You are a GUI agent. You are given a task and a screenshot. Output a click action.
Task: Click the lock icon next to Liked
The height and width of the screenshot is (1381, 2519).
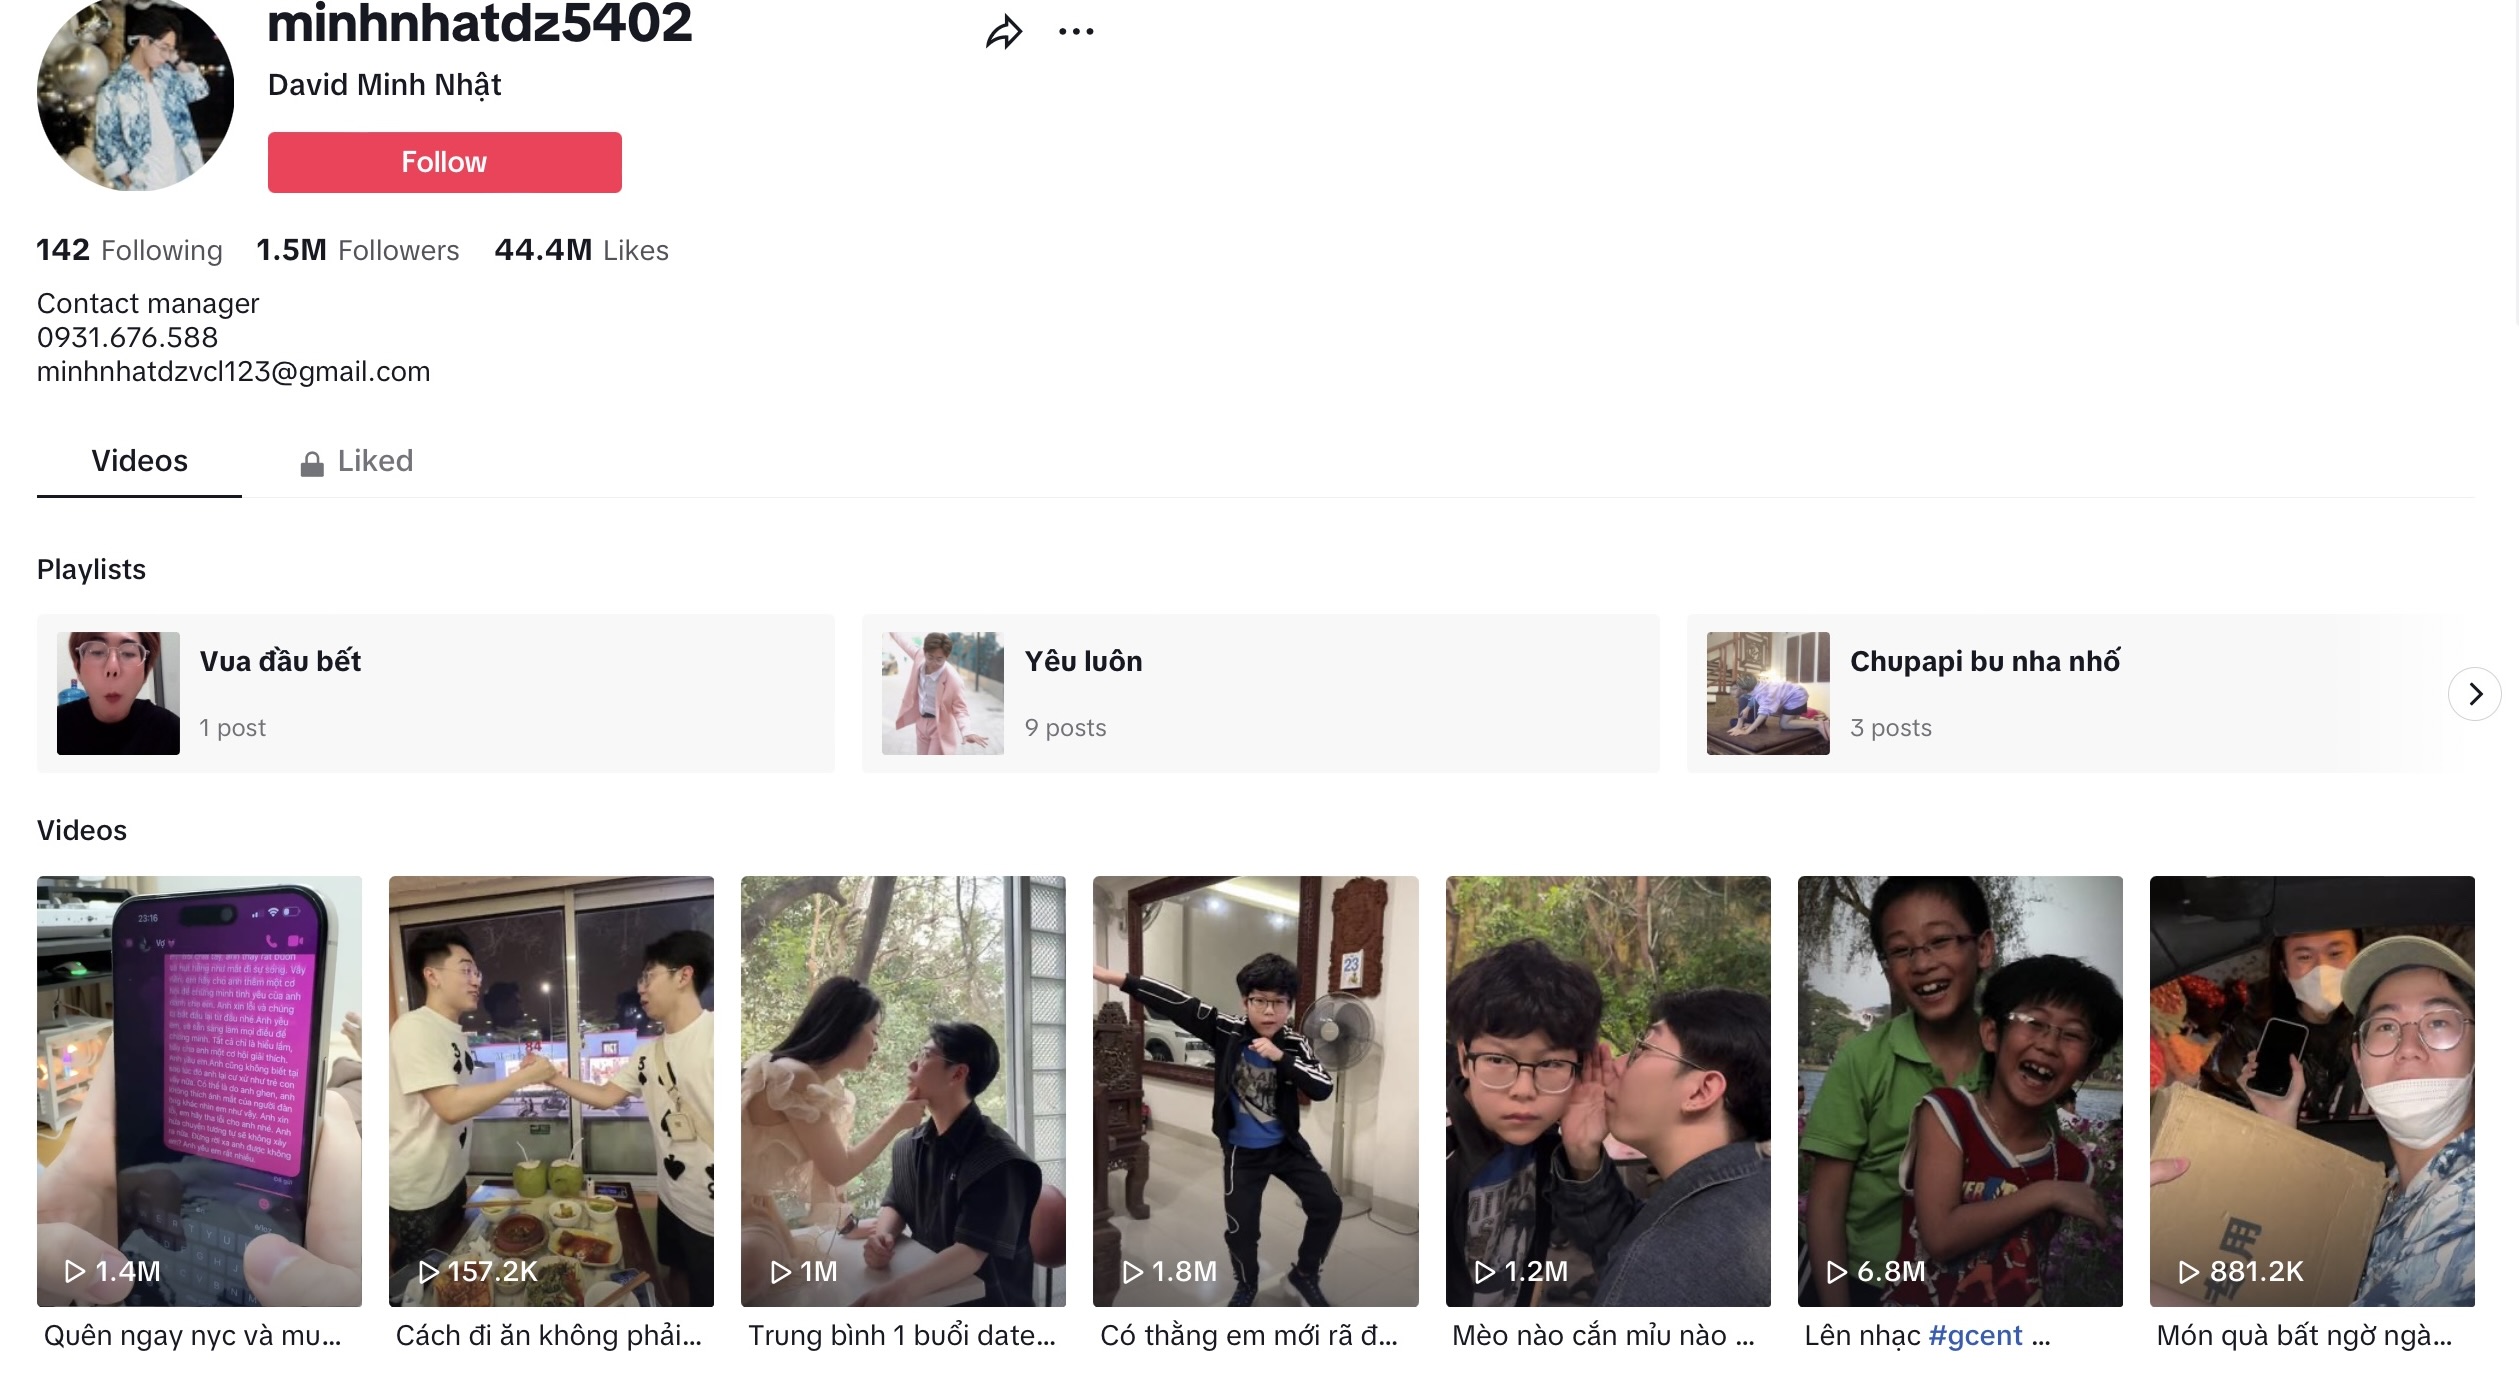point(311,461)
